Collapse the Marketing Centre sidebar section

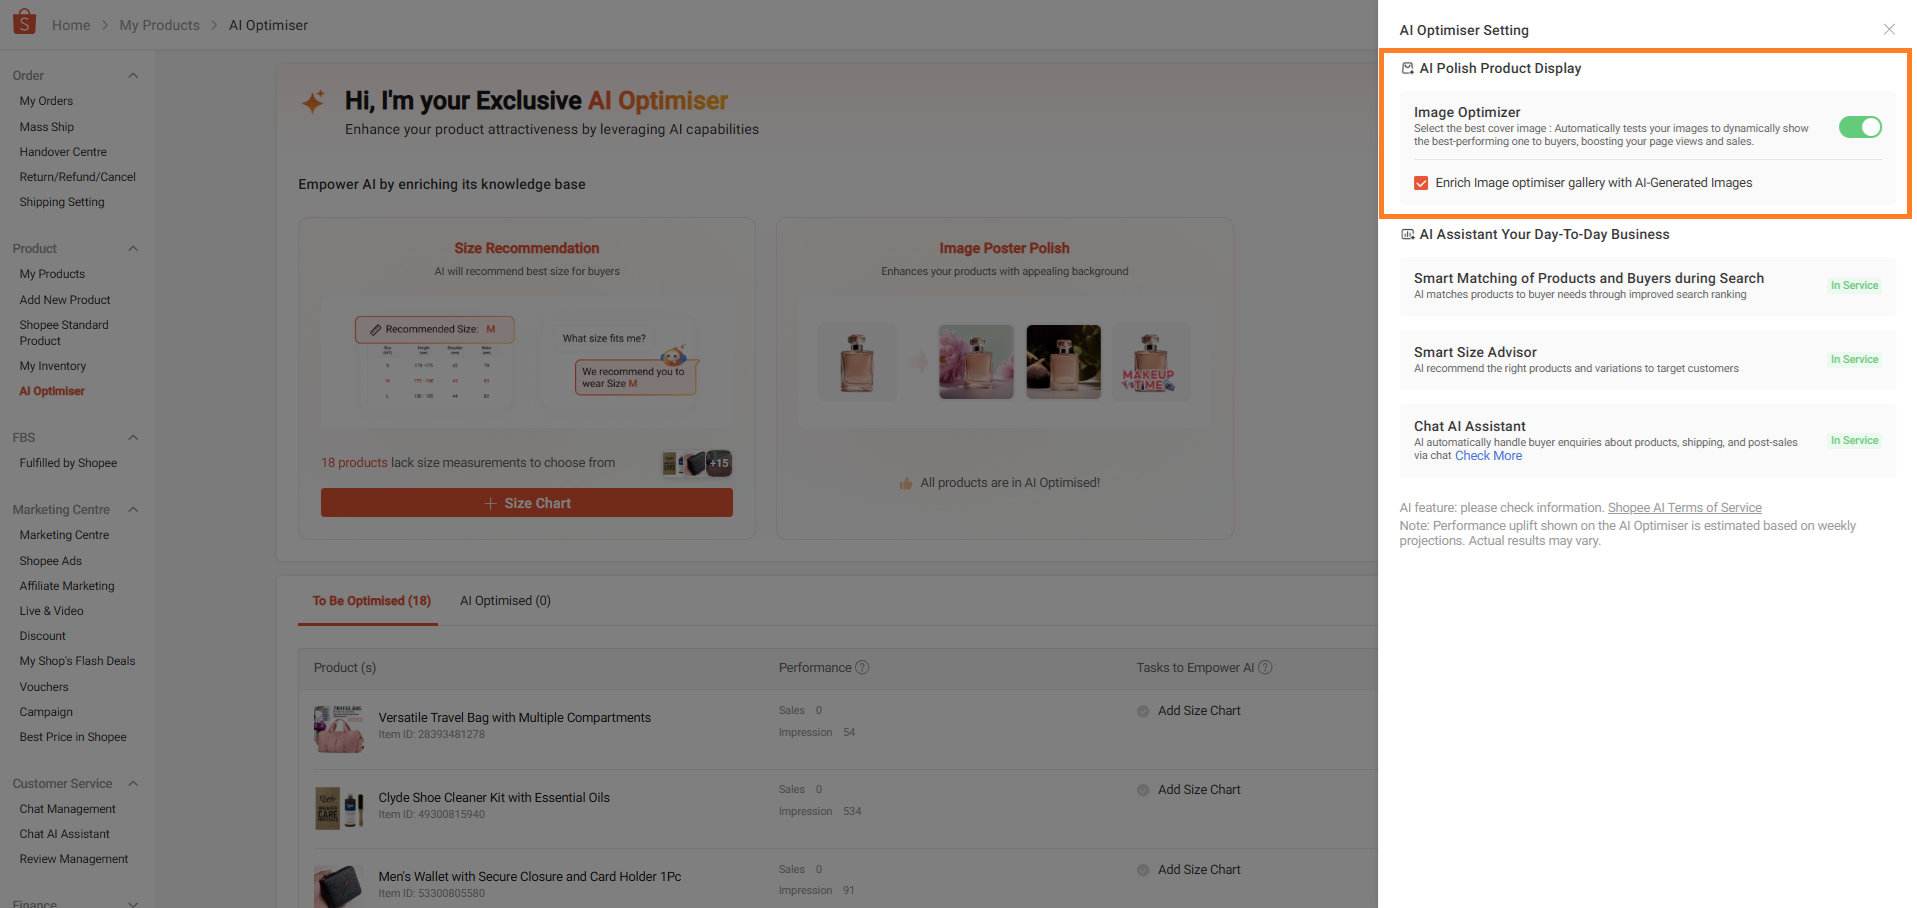133,510
